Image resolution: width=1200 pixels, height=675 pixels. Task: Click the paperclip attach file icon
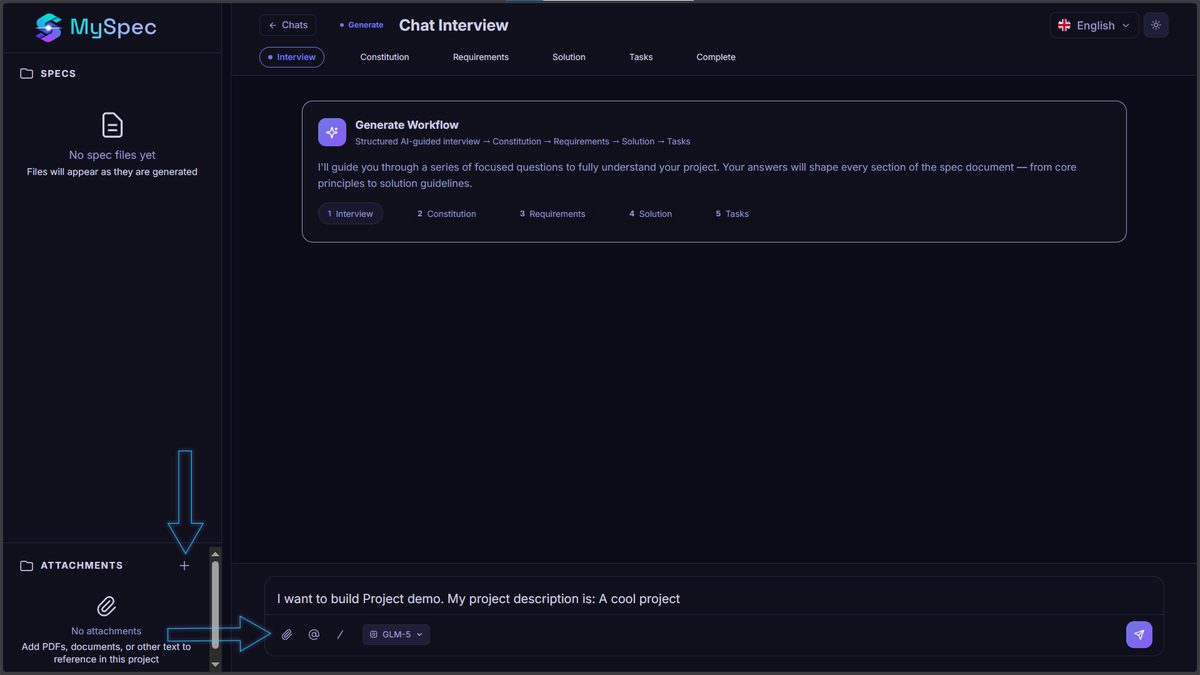click(287, 634)
